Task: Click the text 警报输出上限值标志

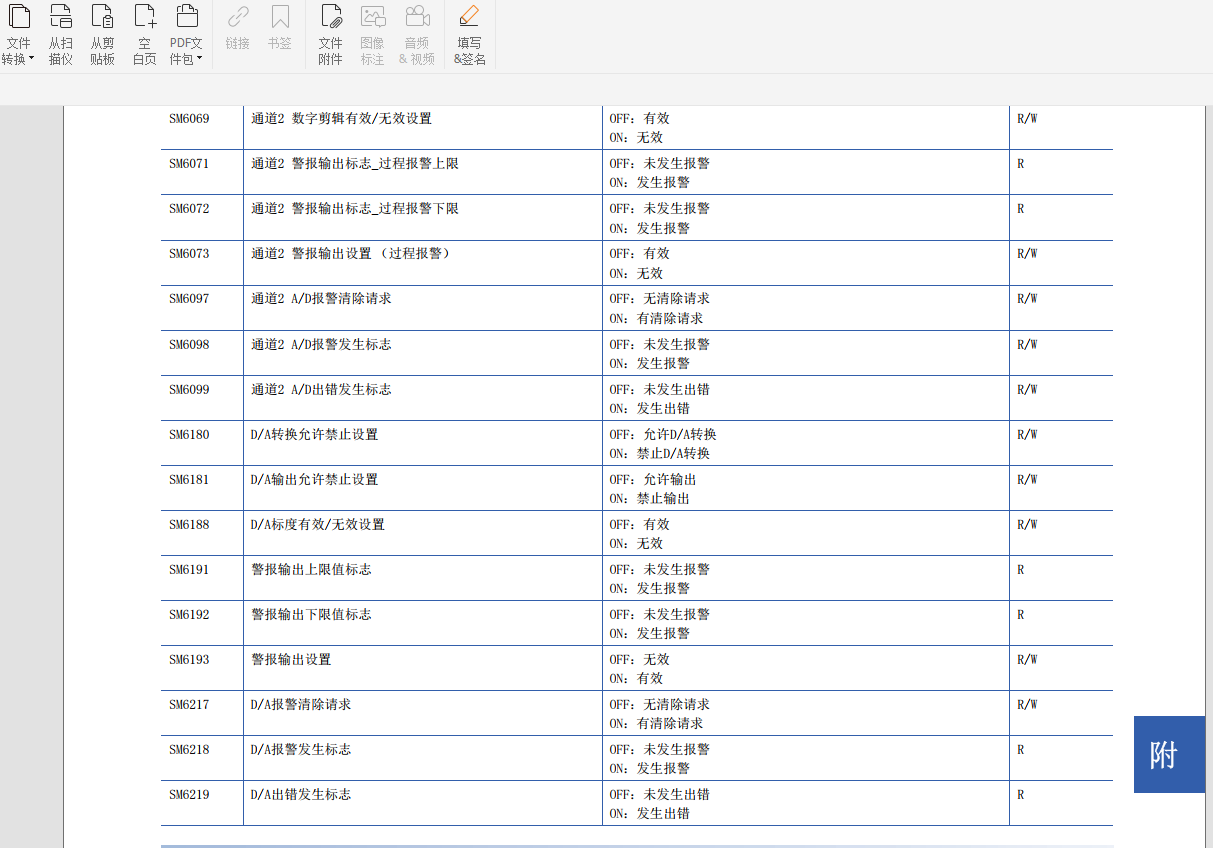Action: [x=311, y=570]
